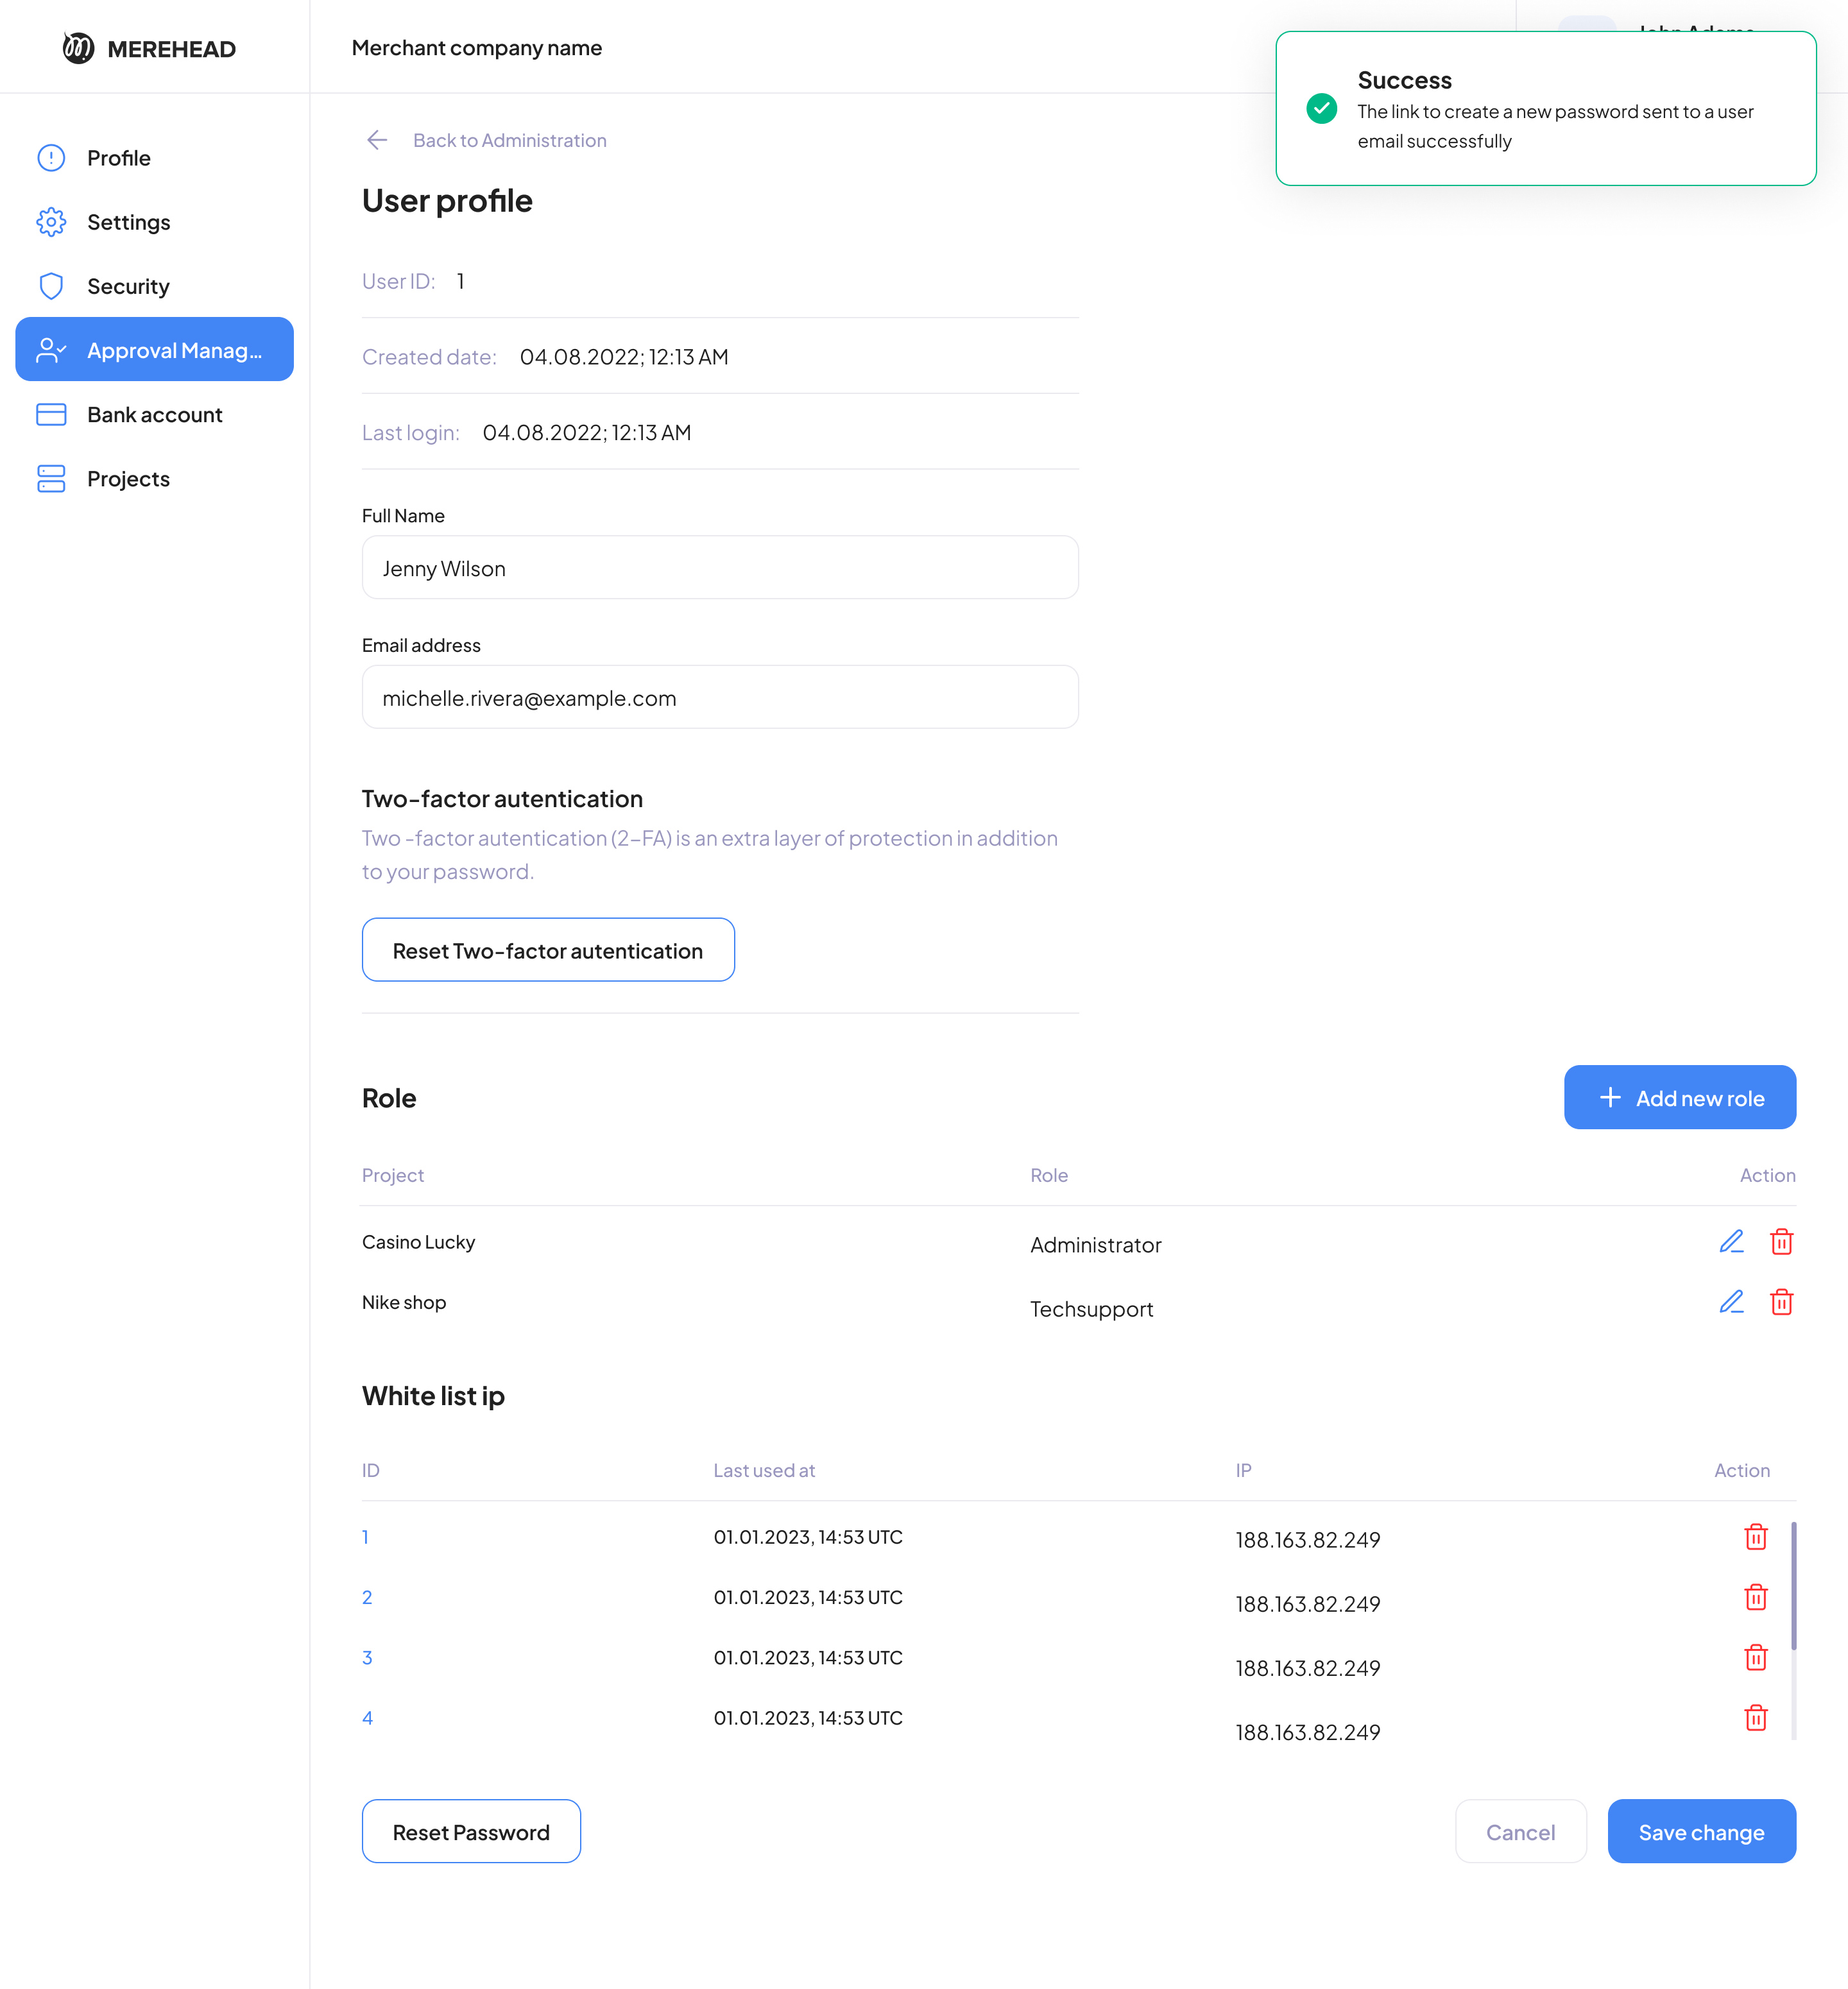Click Reset Two-factor autentication button
Image resolution: width=1848 pixels, height=1989 pixels.
click(548, 950)
